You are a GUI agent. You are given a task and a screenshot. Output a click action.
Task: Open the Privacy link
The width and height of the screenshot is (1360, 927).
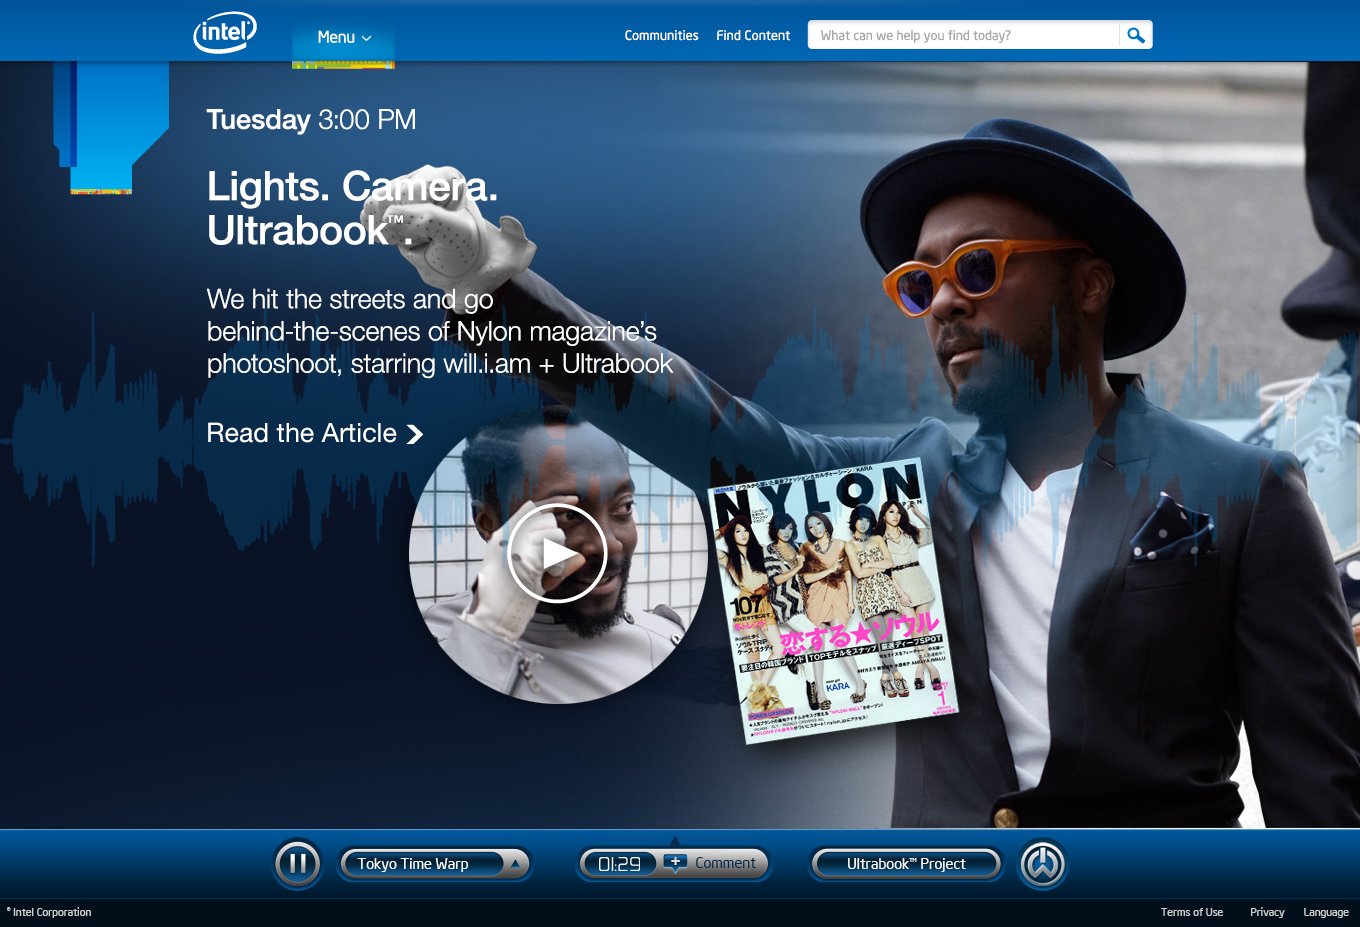[x=1267, y=912]
